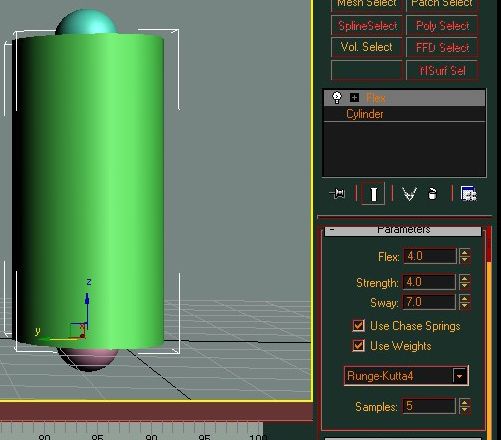Disable Use Chase Springs checkbox
501x440 pixels.
pyautogui.click(x=358, y=326)
